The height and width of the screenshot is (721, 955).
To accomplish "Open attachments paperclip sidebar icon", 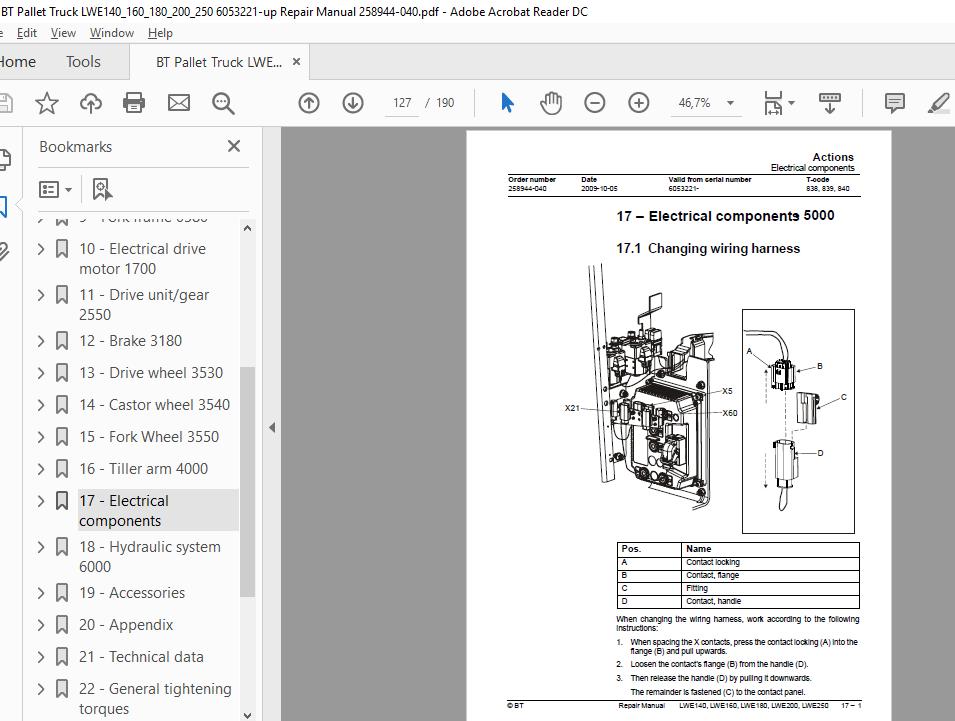I will click(x=4, y=251).
